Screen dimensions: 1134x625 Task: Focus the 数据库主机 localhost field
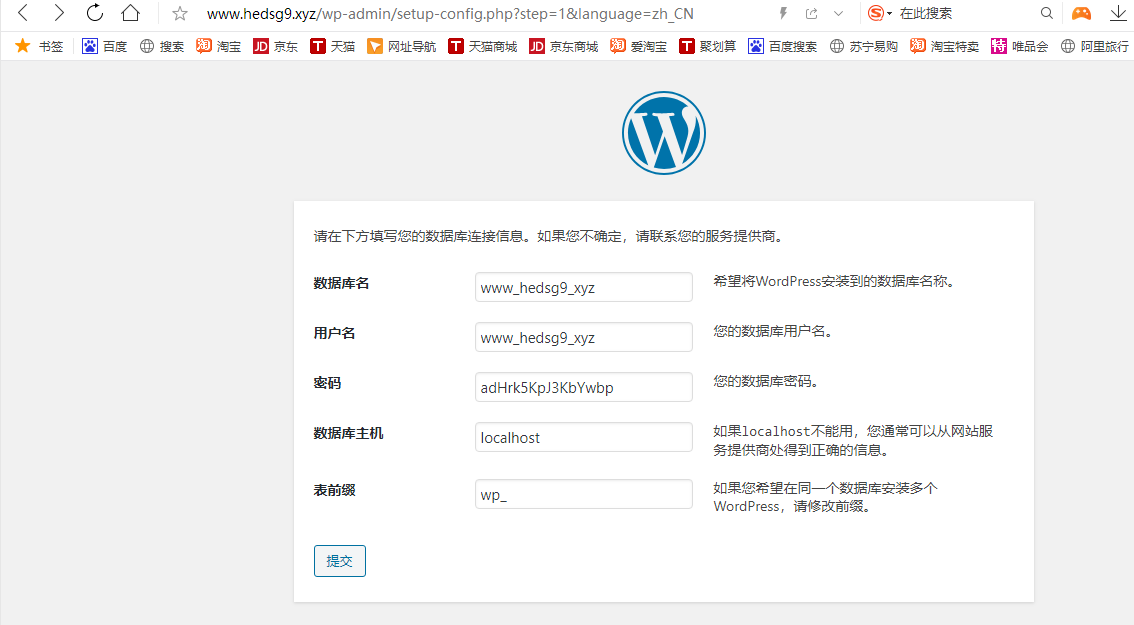pos(584,437)
